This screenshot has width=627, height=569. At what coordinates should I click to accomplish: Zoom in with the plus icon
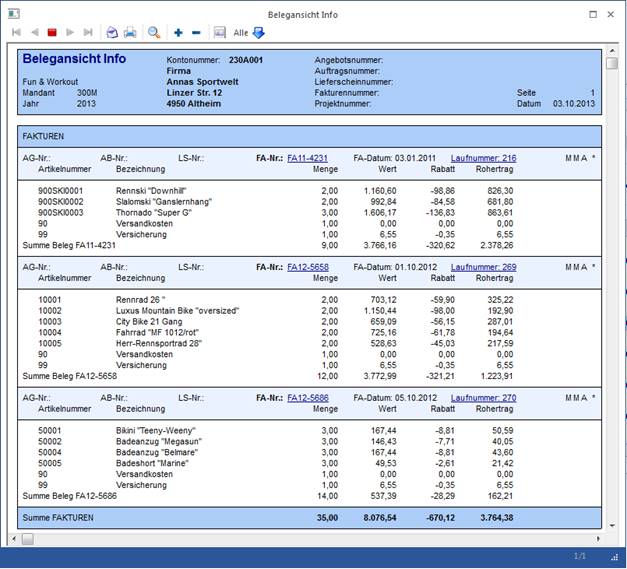pos(178,33)
